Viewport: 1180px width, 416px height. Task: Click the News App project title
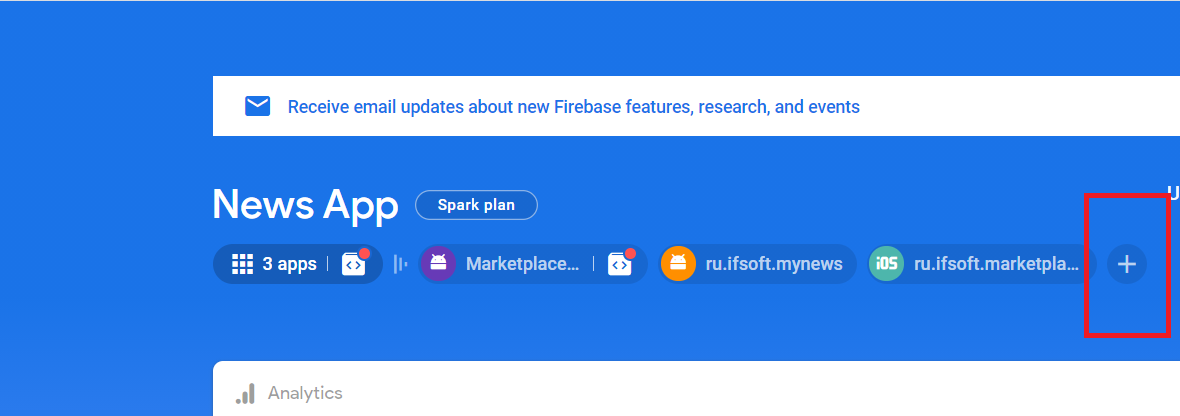305,205
